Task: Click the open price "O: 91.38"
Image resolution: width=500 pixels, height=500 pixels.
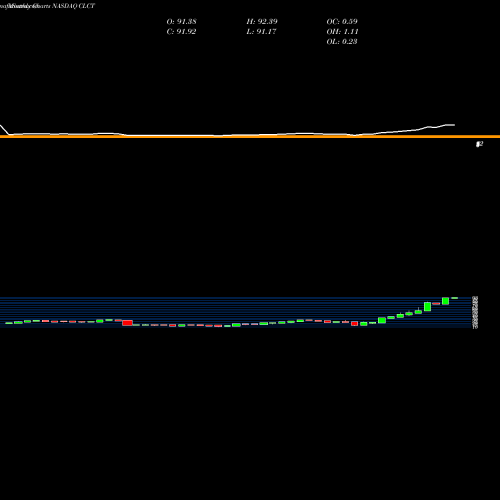Action: pos(181,21)
